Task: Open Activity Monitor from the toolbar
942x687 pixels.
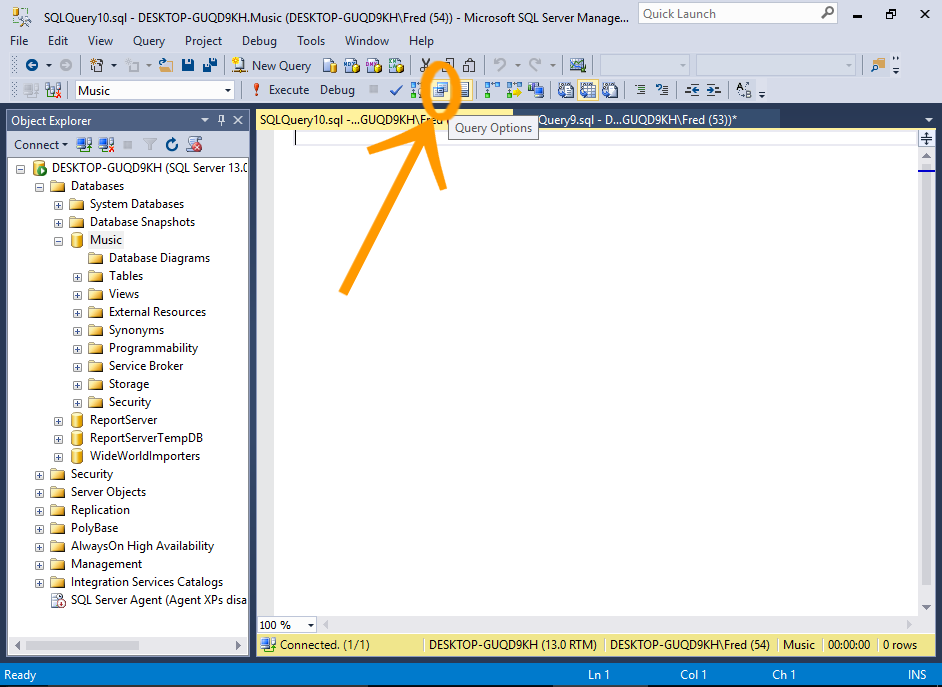Action: tap(577, 65)
